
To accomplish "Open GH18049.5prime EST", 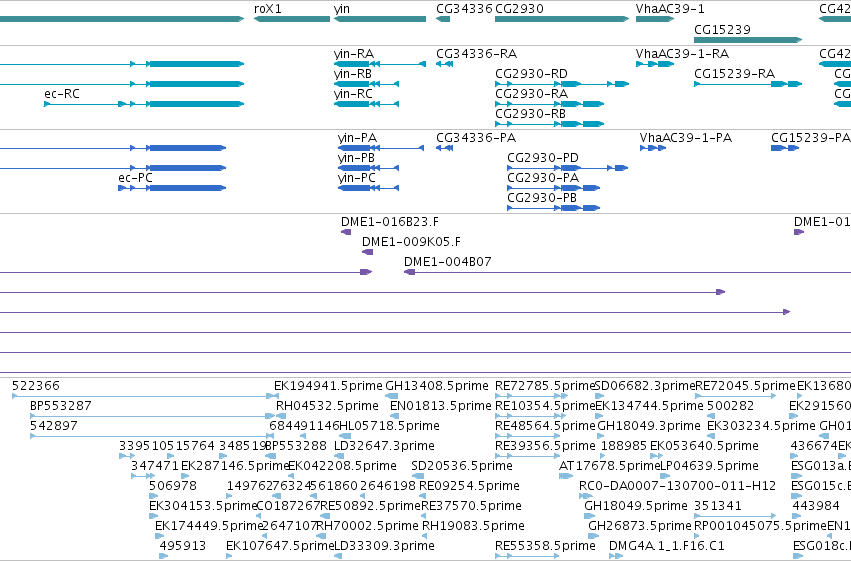I will [589, 517].
